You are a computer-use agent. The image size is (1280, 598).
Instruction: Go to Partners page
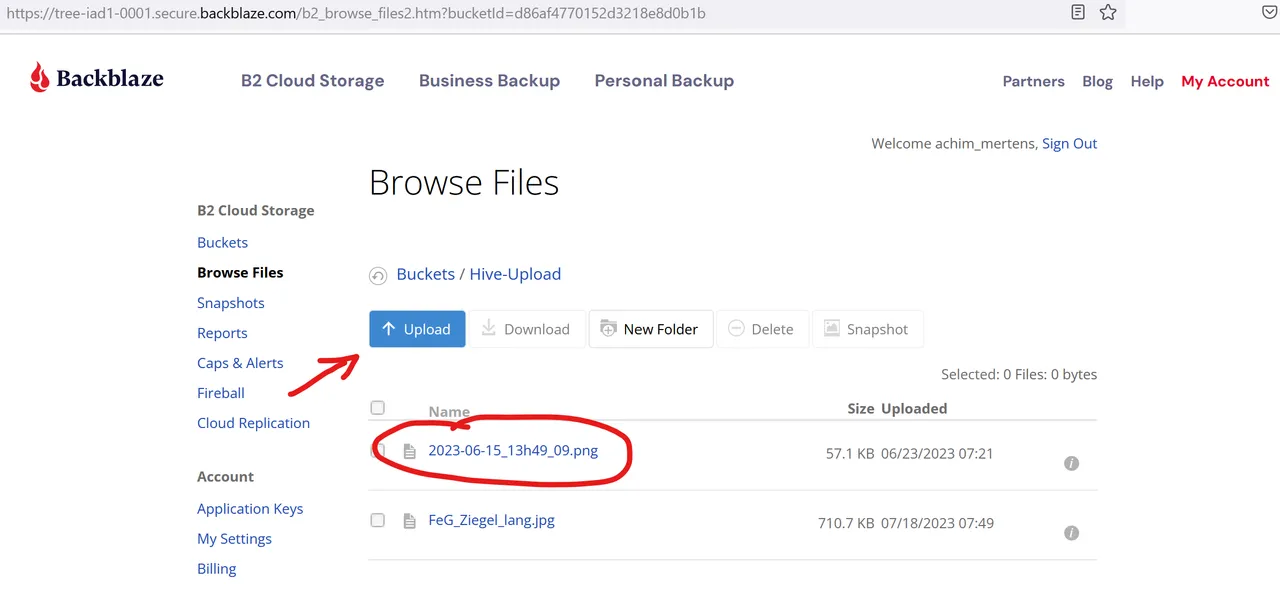pyautogui.click(x=1033, y=82)
